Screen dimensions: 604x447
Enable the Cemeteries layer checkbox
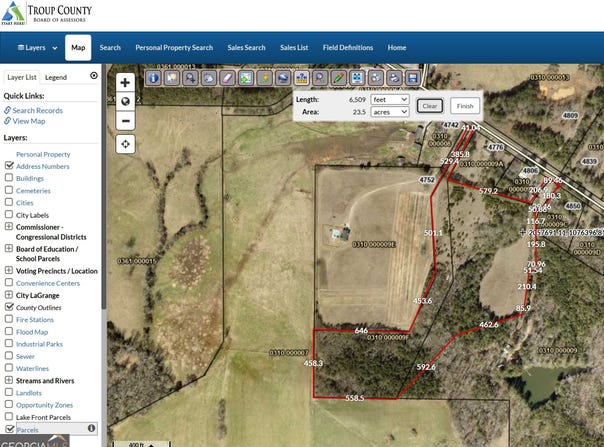pos(9,190)
